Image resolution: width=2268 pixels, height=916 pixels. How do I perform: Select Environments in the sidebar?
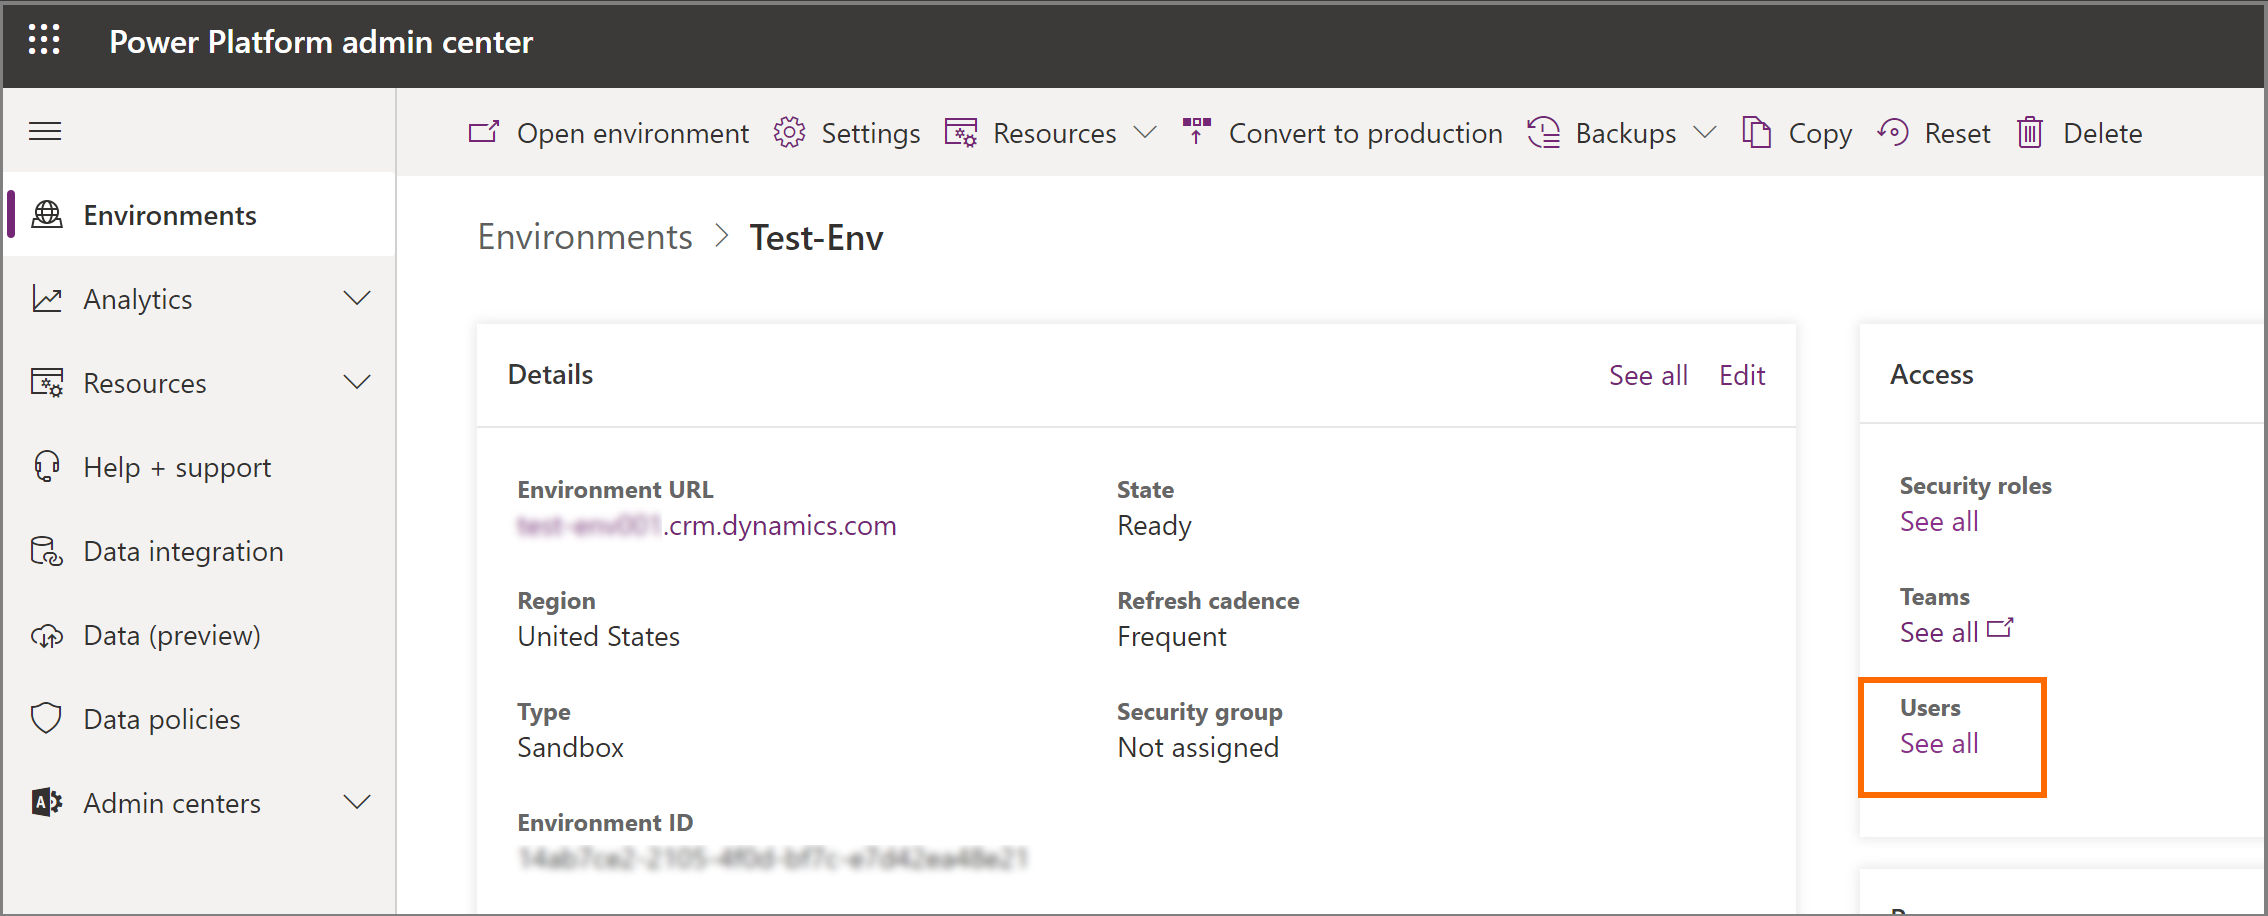click(200, 215)
